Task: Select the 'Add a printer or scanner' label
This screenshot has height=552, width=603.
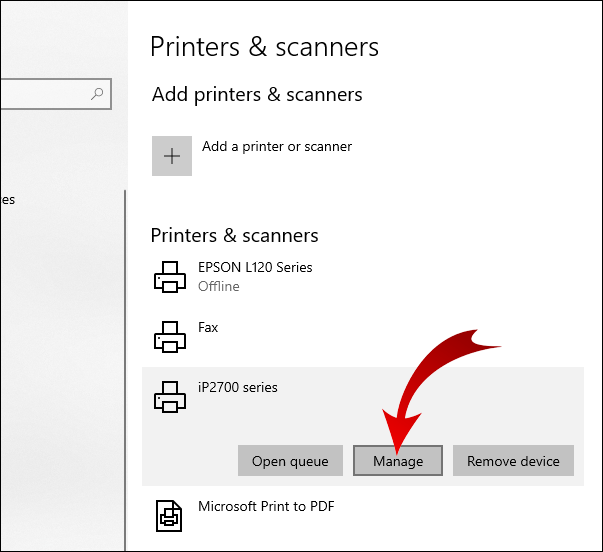Action: pyautogui.click(x=277, y=147)
